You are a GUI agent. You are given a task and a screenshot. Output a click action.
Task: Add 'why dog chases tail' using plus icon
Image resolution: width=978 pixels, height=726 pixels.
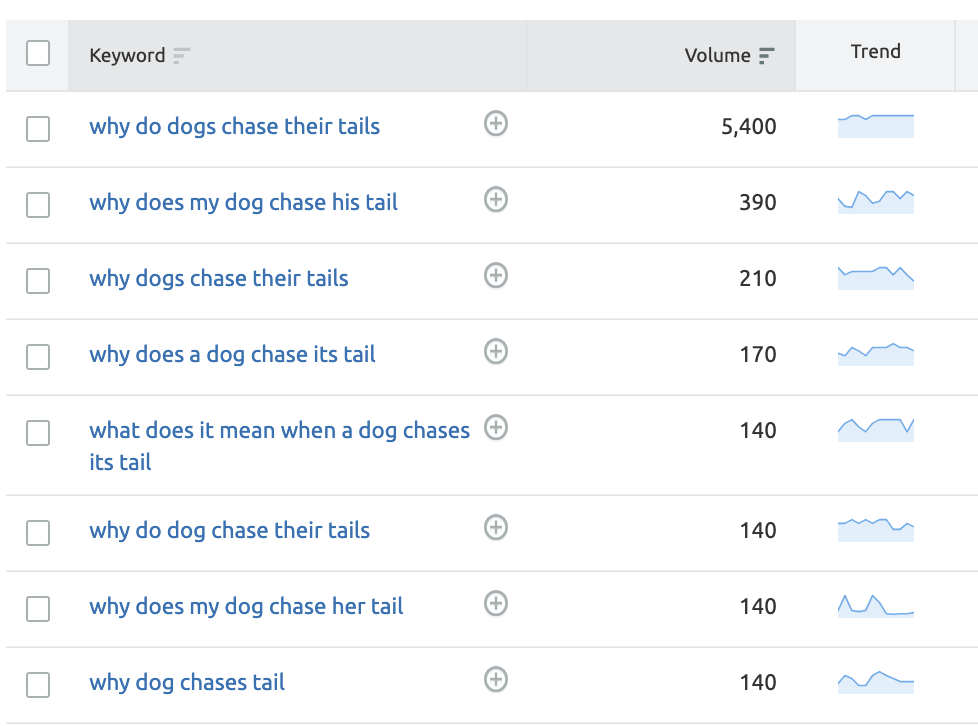click(496, 680)
